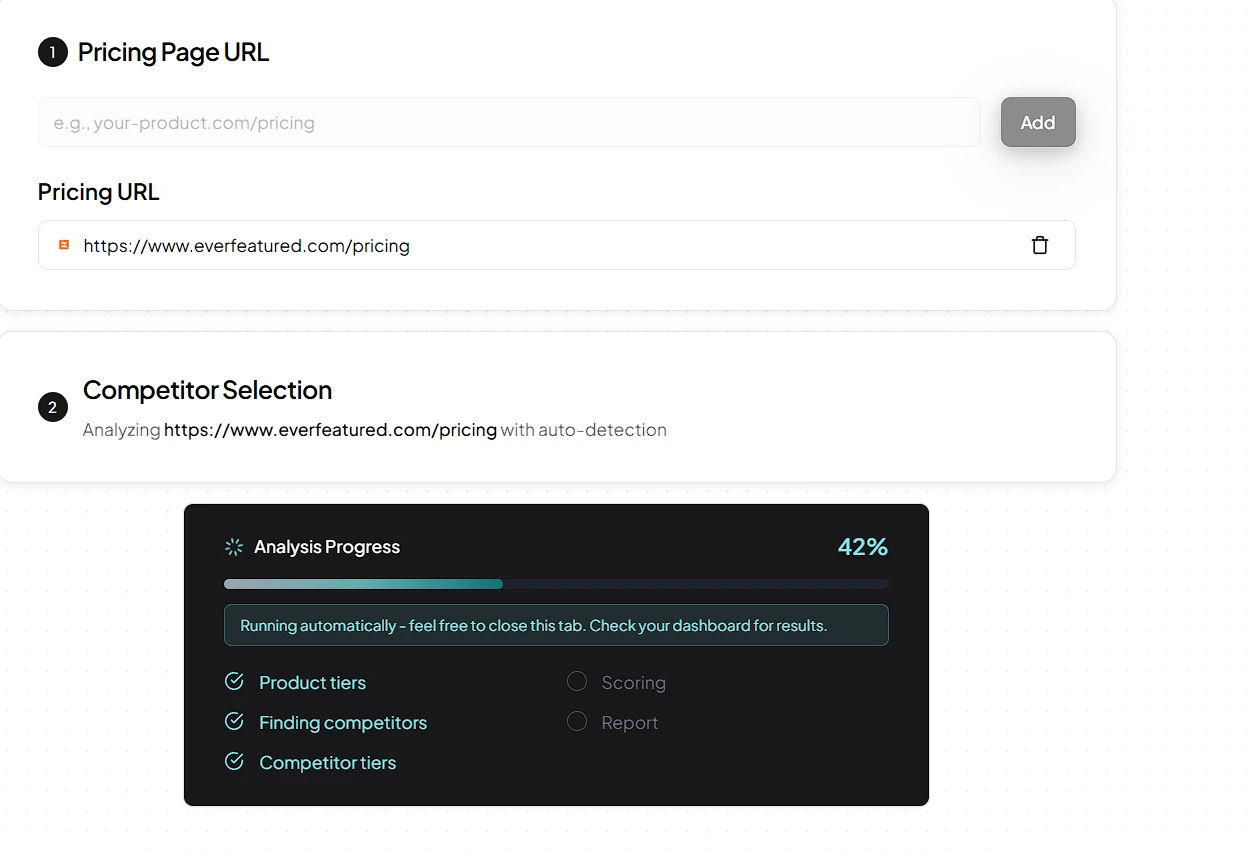
Task: Click the Pricing Page URL heading
Action: pyautogui.click(x=173, y=52)
